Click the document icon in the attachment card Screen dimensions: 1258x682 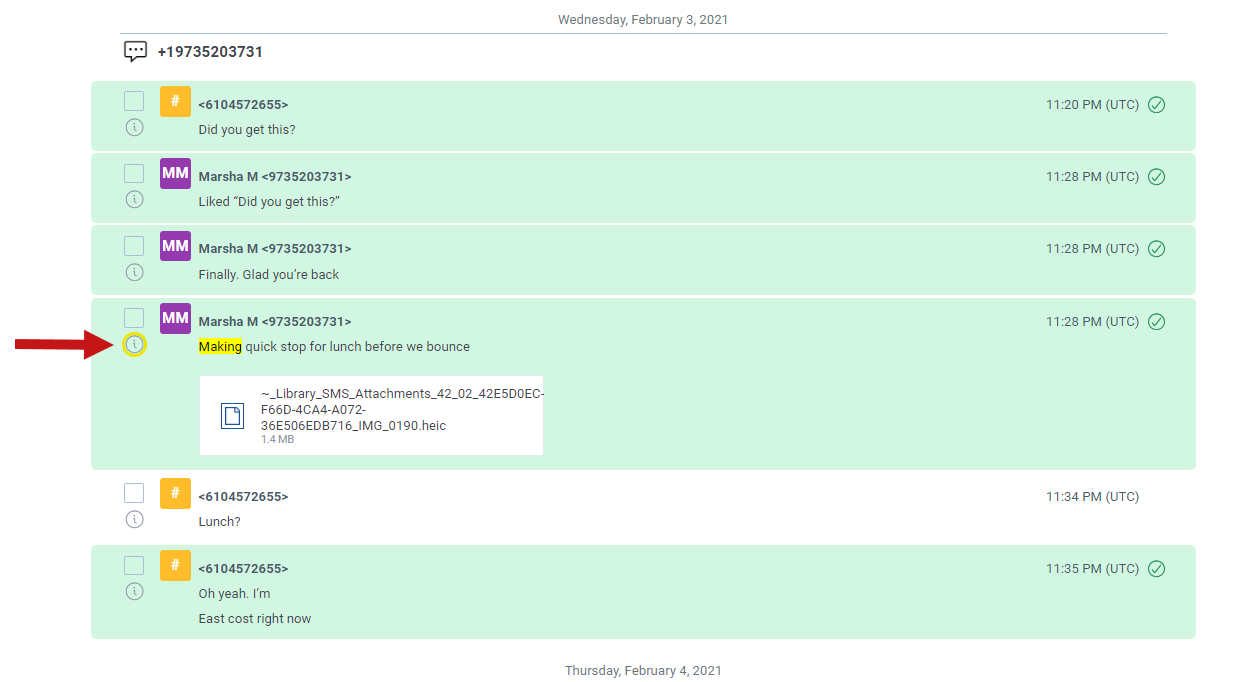[x=232, y=416]
